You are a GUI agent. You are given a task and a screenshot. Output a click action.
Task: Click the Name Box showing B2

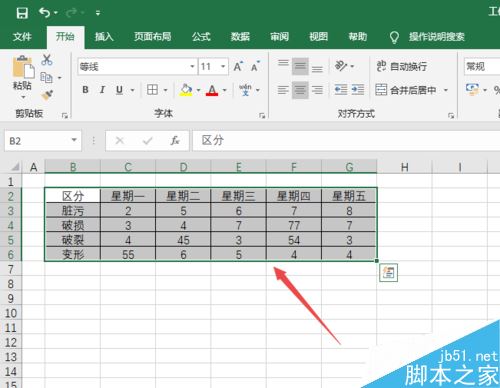pos(37,141)
